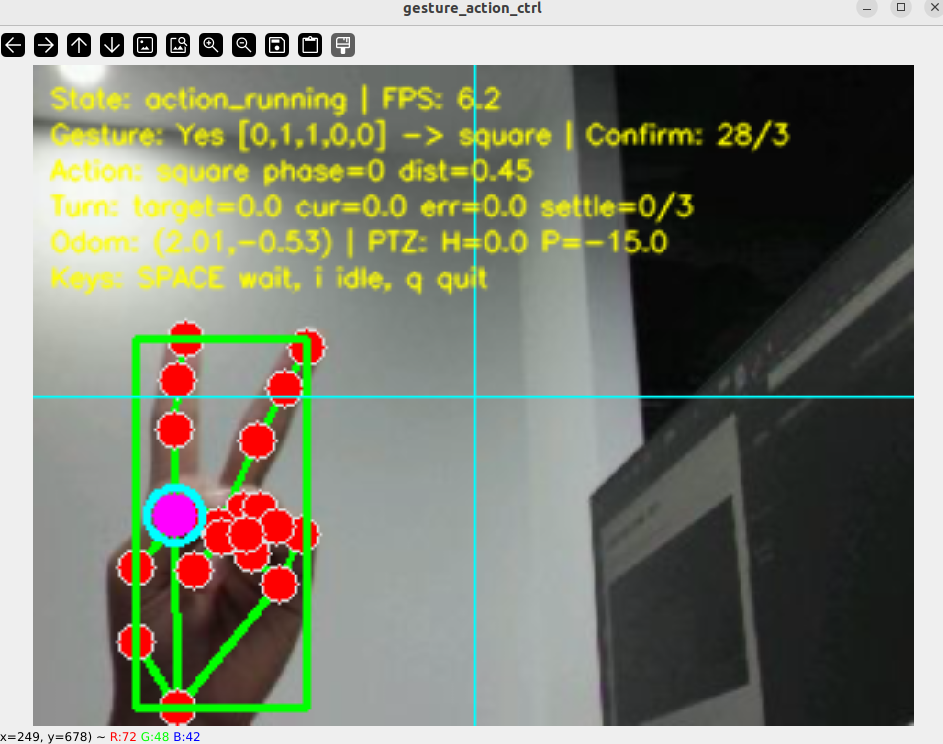This screenshot has height=744, width=943.
Task: Click the 'Action: square phase=0 dist=0.45' line
Action: click(292, 171)
